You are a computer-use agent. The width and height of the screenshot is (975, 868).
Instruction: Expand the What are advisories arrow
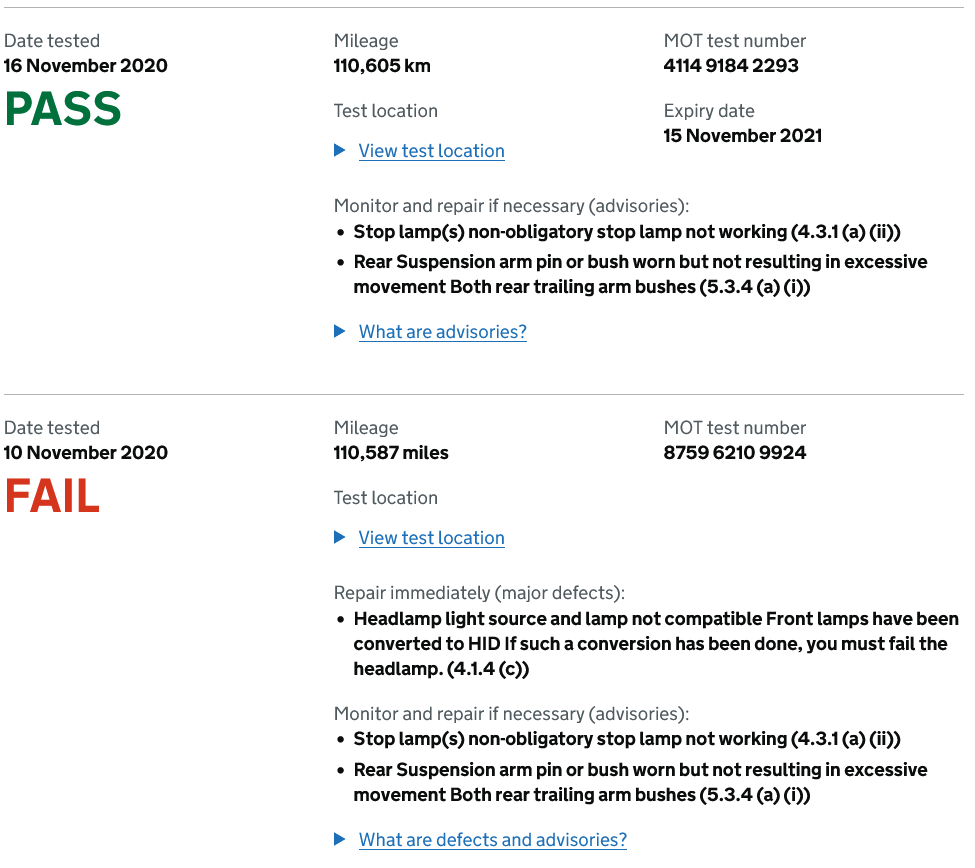tap(340, 331)
